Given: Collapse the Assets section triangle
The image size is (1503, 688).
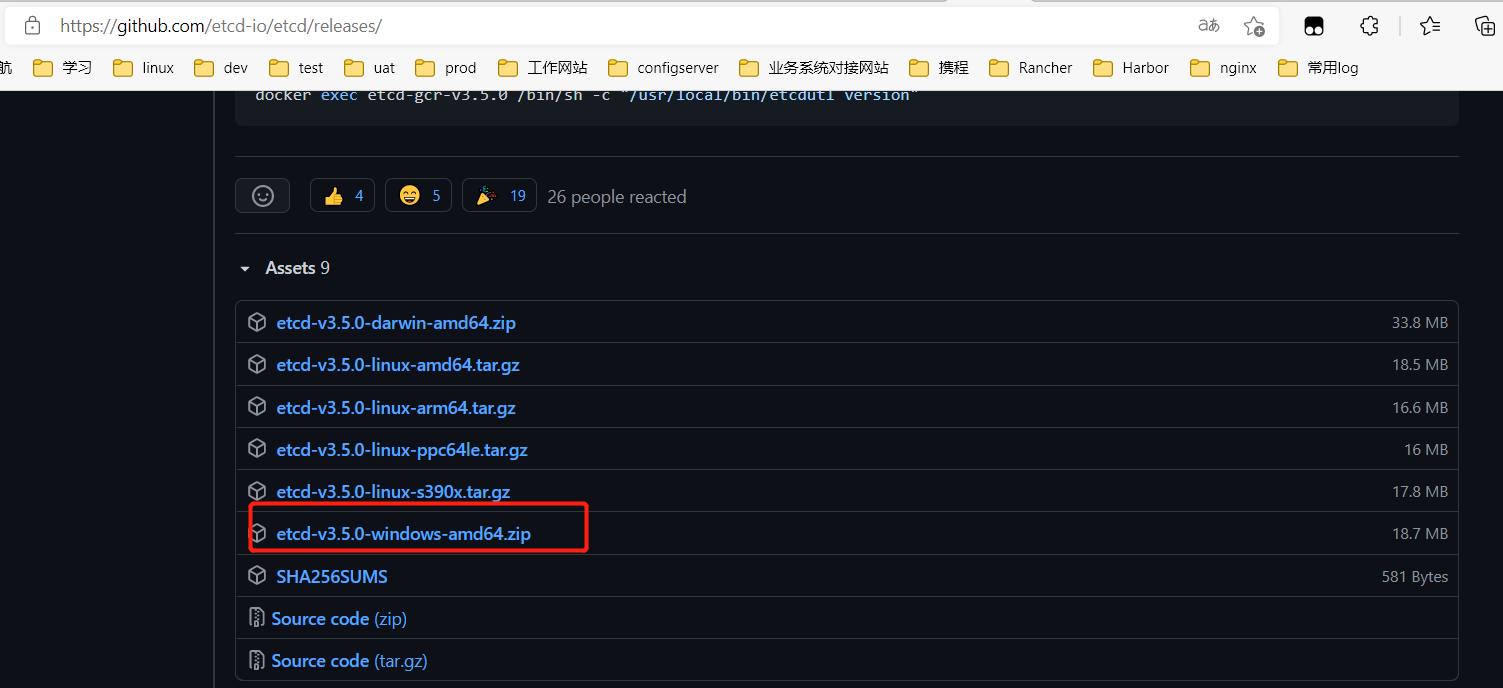Looking at the screenshot, I should click(x=244, y=269).
